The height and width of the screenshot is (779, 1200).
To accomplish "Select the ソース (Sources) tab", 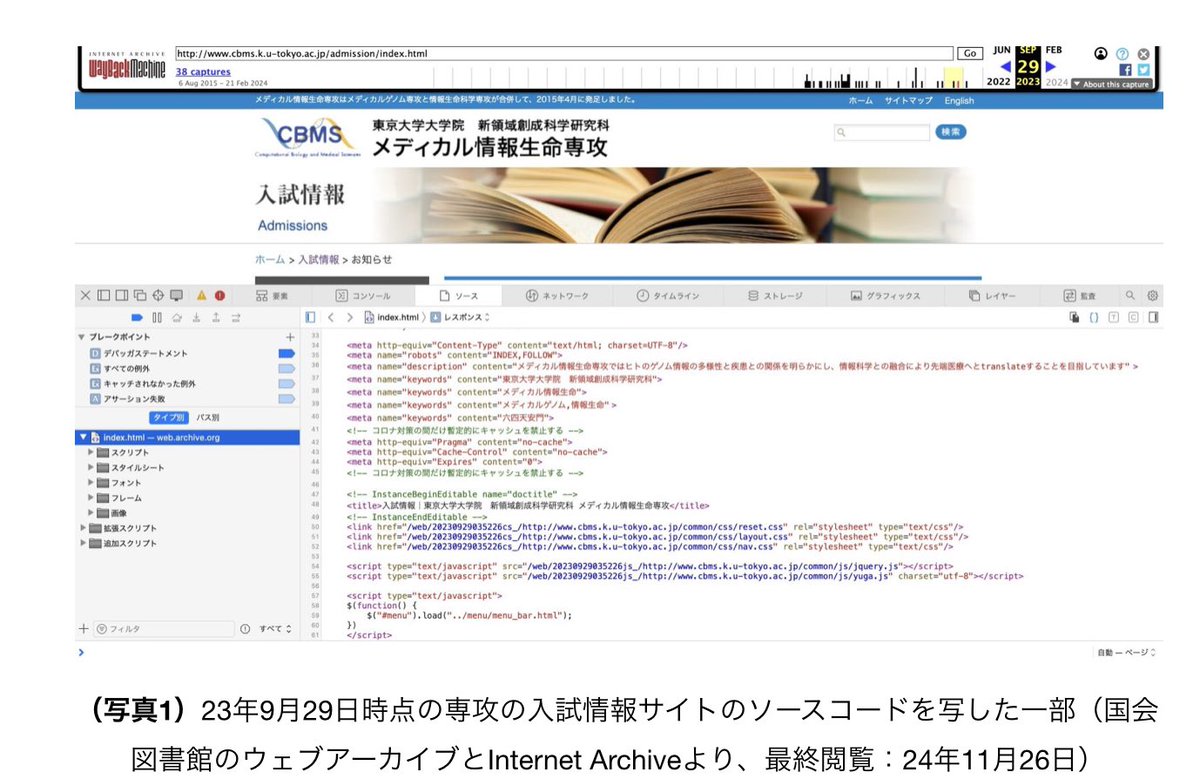I will (460, 296).
